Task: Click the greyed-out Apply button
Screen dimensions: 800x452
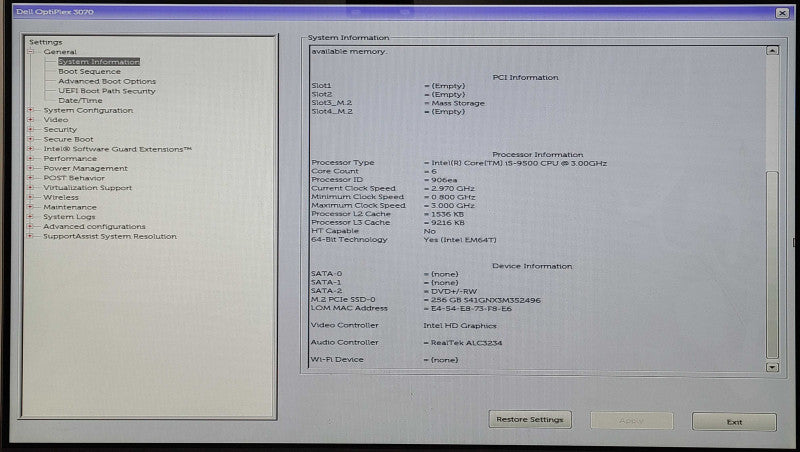Action: [632, 421]
